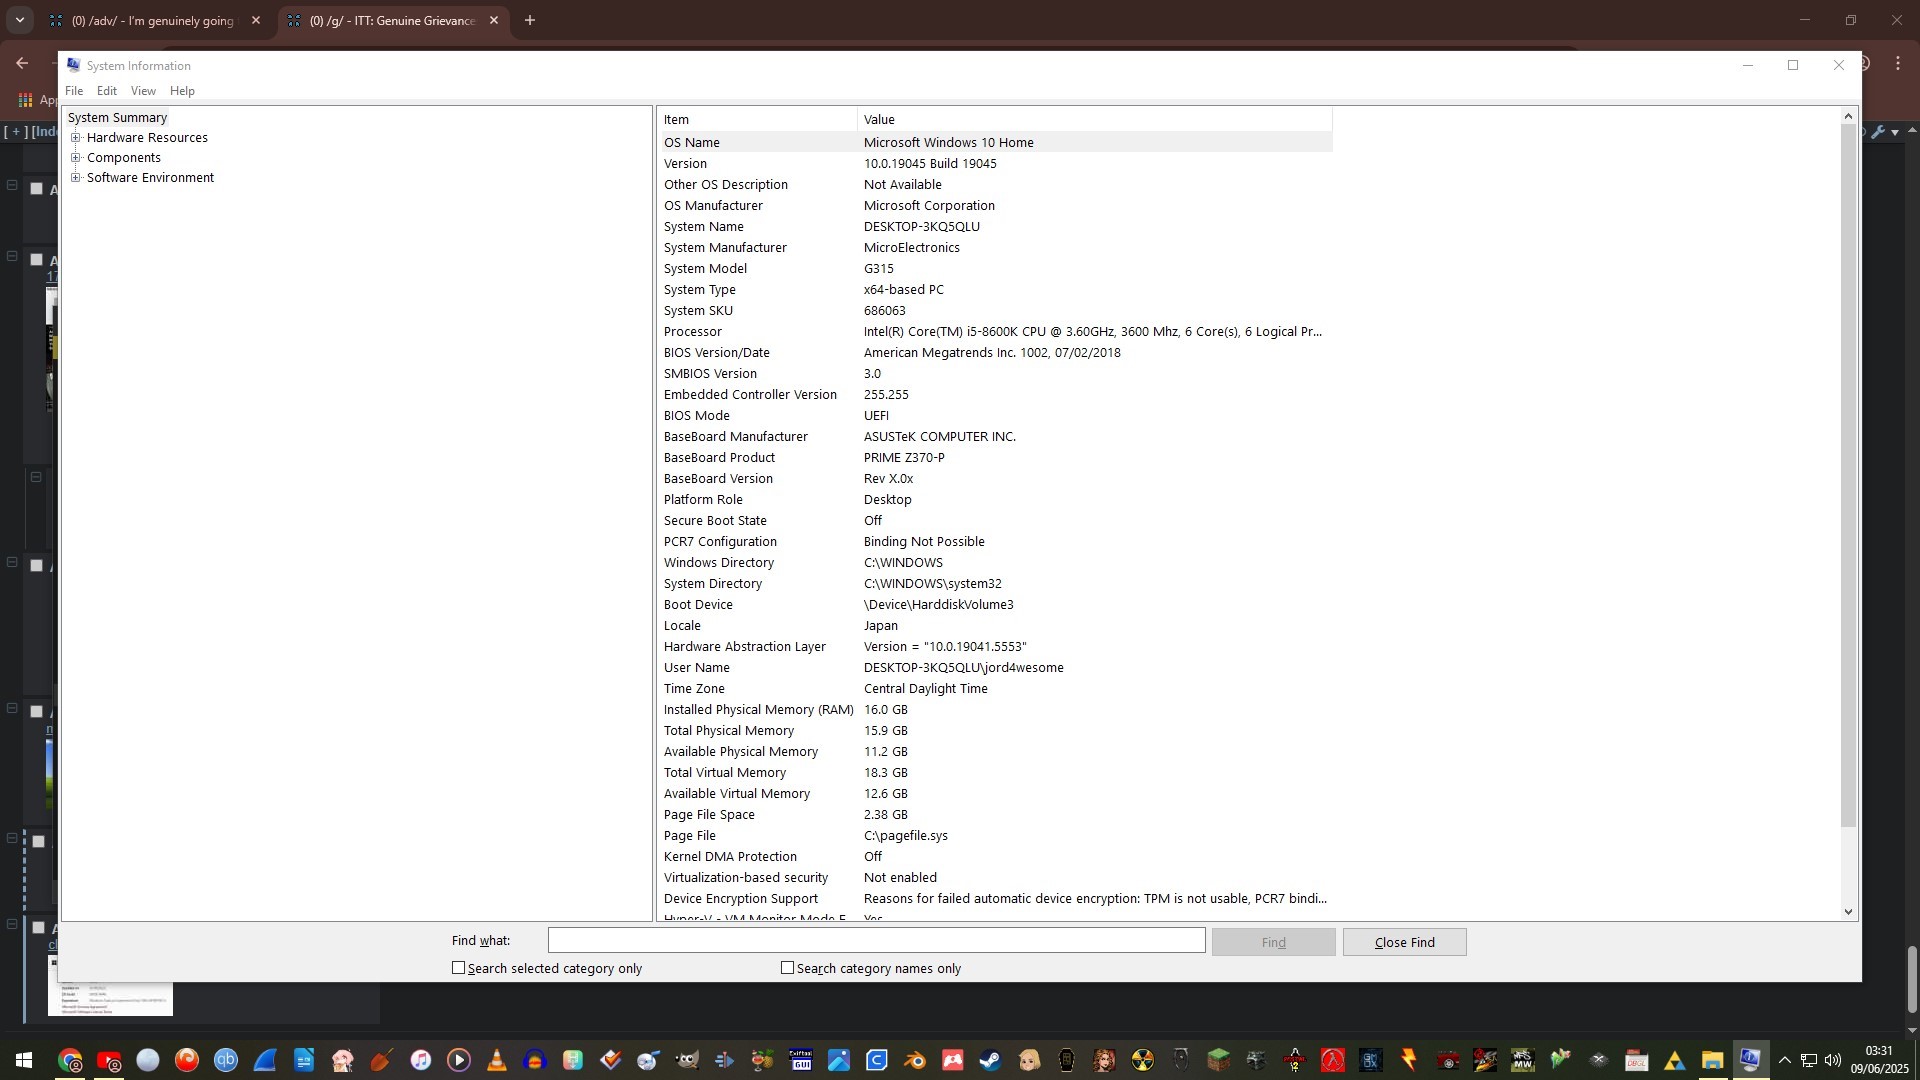Viewport: 1920px width, 1080px height.
Task: Open qBittorrent from the taskbar
Action: pos(226,1060)
